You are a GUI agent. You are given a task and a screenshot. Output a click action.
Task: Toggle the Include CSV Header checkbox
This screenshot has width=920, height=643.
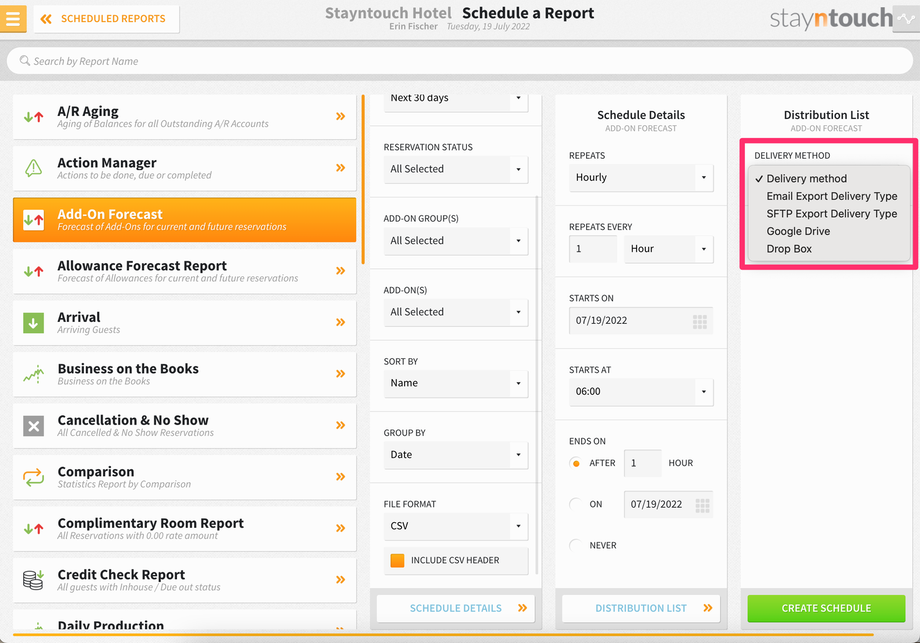397,560
